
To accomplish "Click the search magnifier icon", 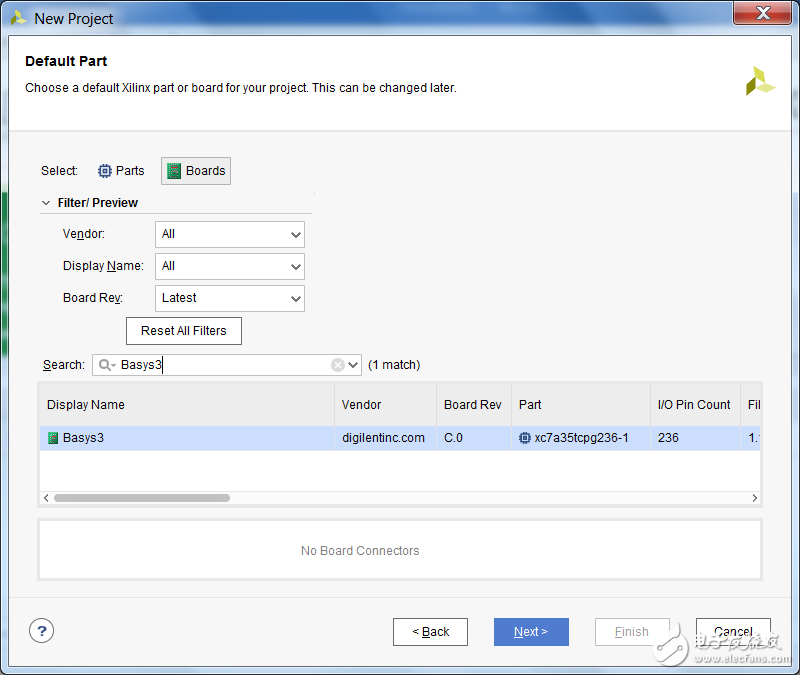I will [x=105, y=365].
